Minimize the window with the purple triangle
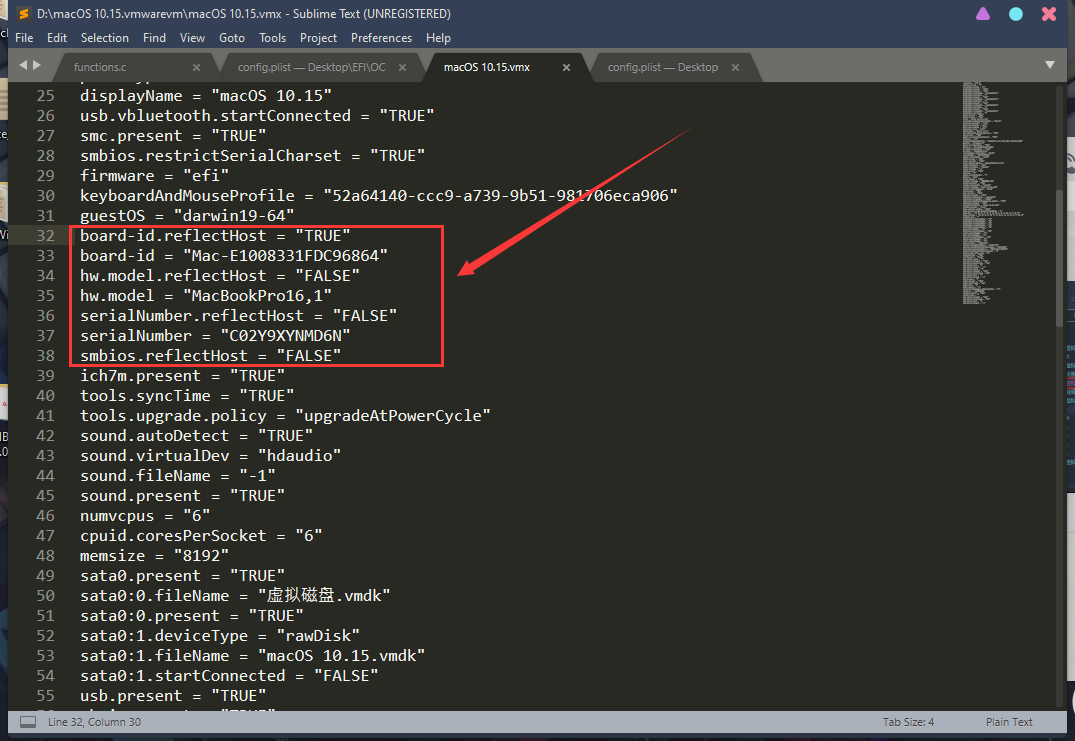Viewport: 1075px width, 741px height. coord(983,14)
